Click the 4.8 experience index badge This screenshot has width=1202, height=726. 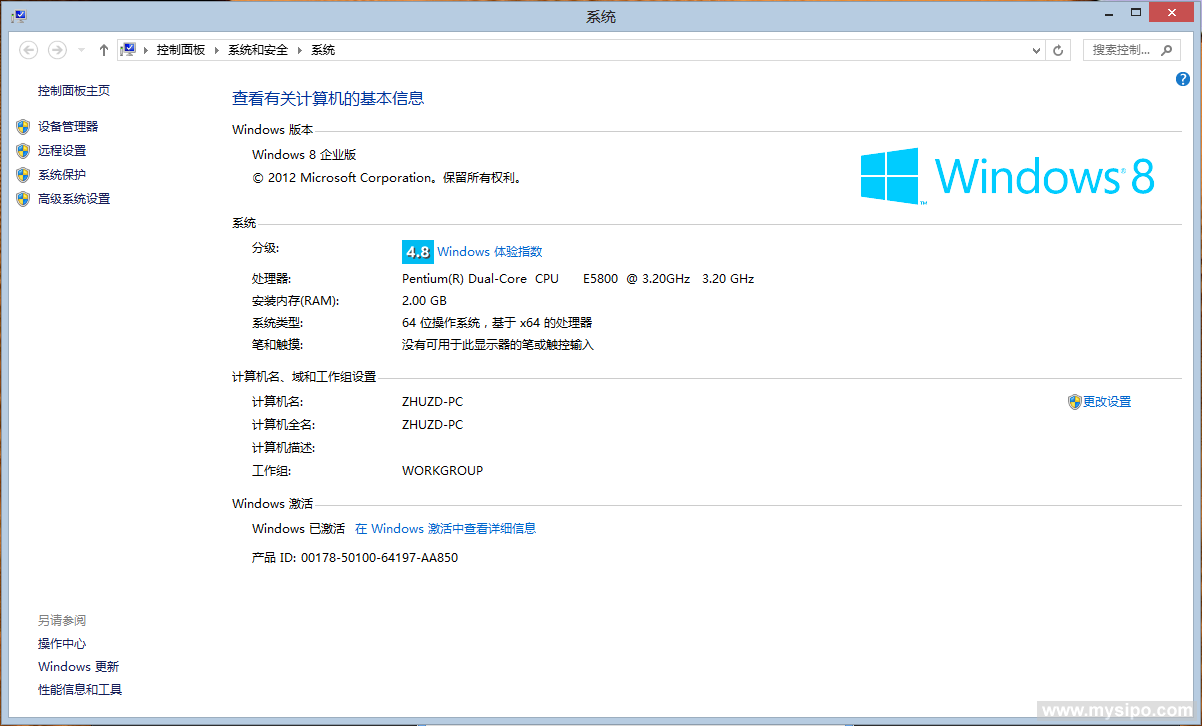click(x=417, y=252)
